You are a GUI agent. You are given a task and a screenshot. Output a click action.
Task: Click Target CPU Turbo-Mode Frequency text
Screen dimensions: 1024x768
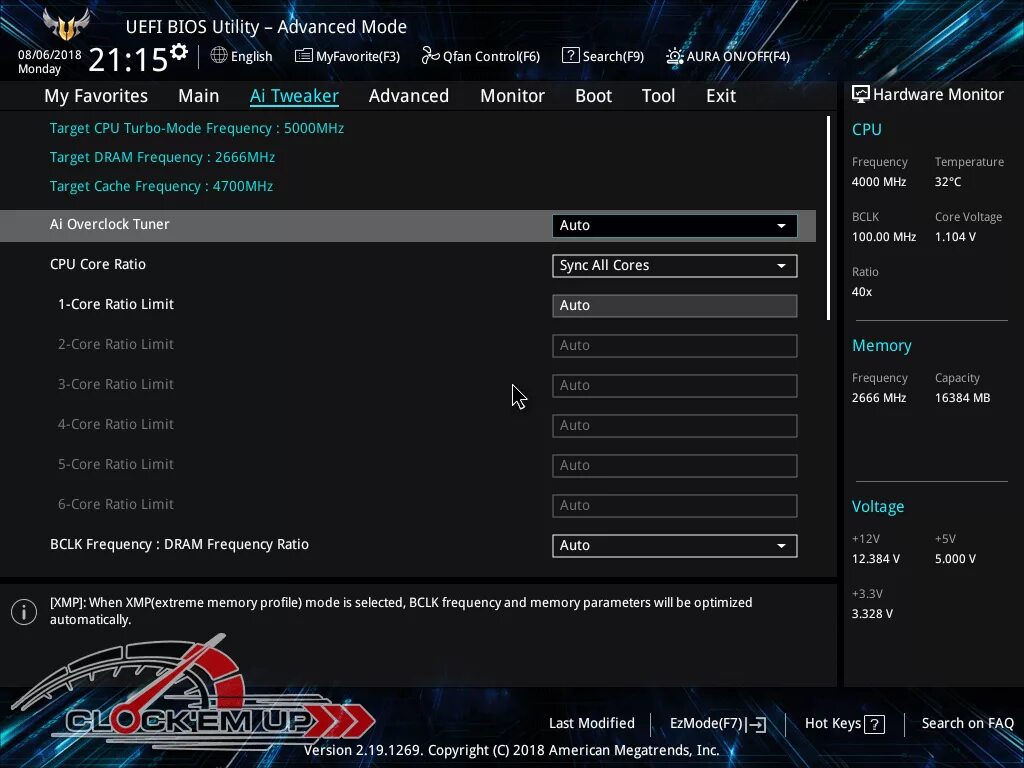pyautogui.click(x=197, y=128)
